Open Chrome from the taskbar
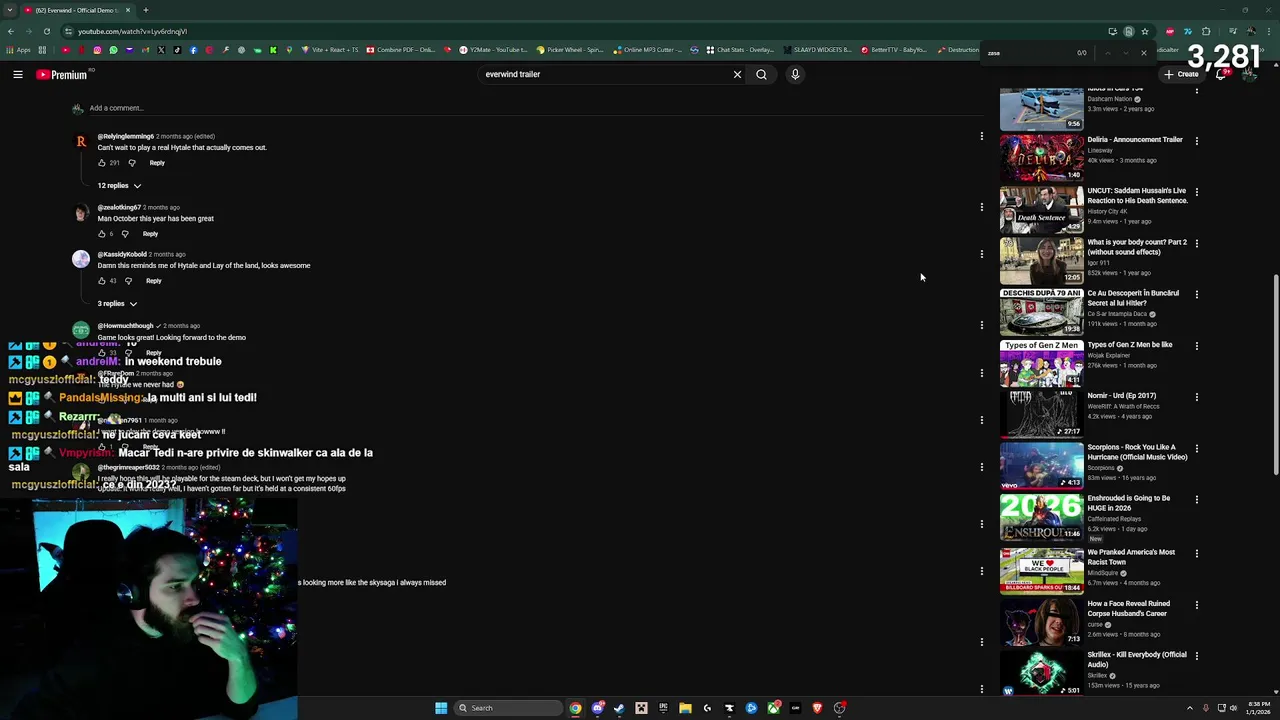Viewport: 1280px width, 720px height. 575,708
